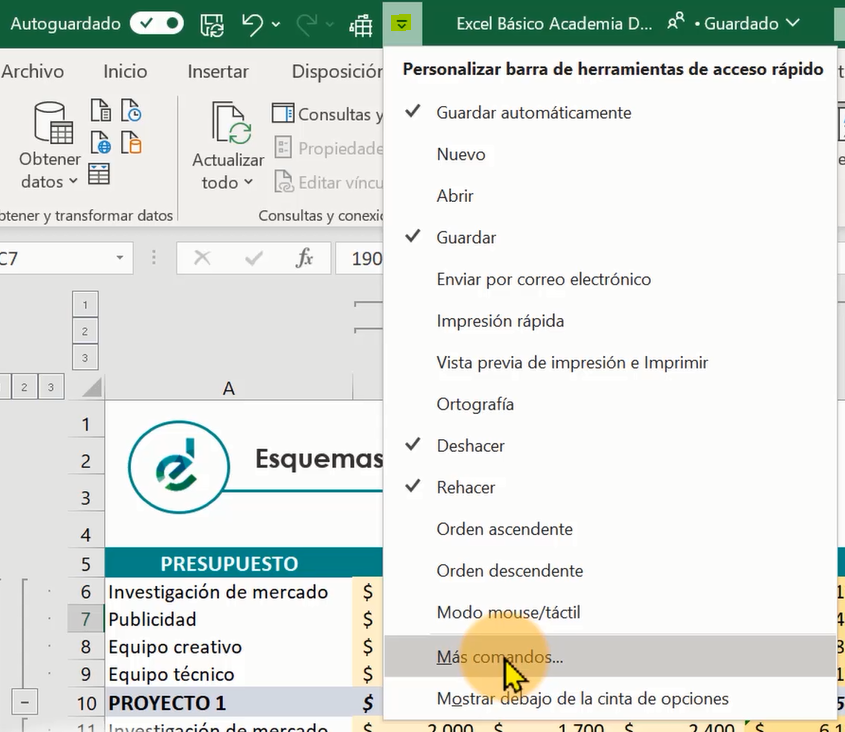Click the cancel X in formula bar
The height and width of the screenshot is (732, 845).
202,258
